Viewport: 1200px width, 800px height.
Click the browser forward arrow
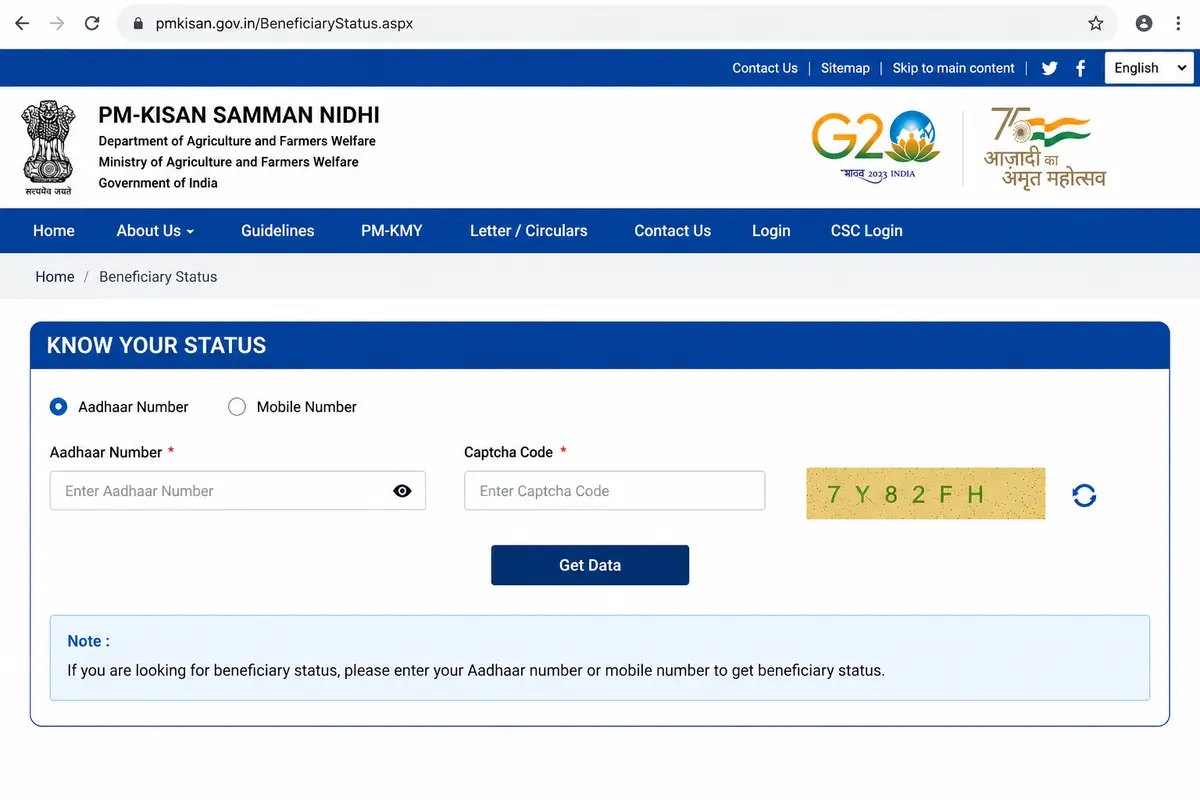(57, 23)
